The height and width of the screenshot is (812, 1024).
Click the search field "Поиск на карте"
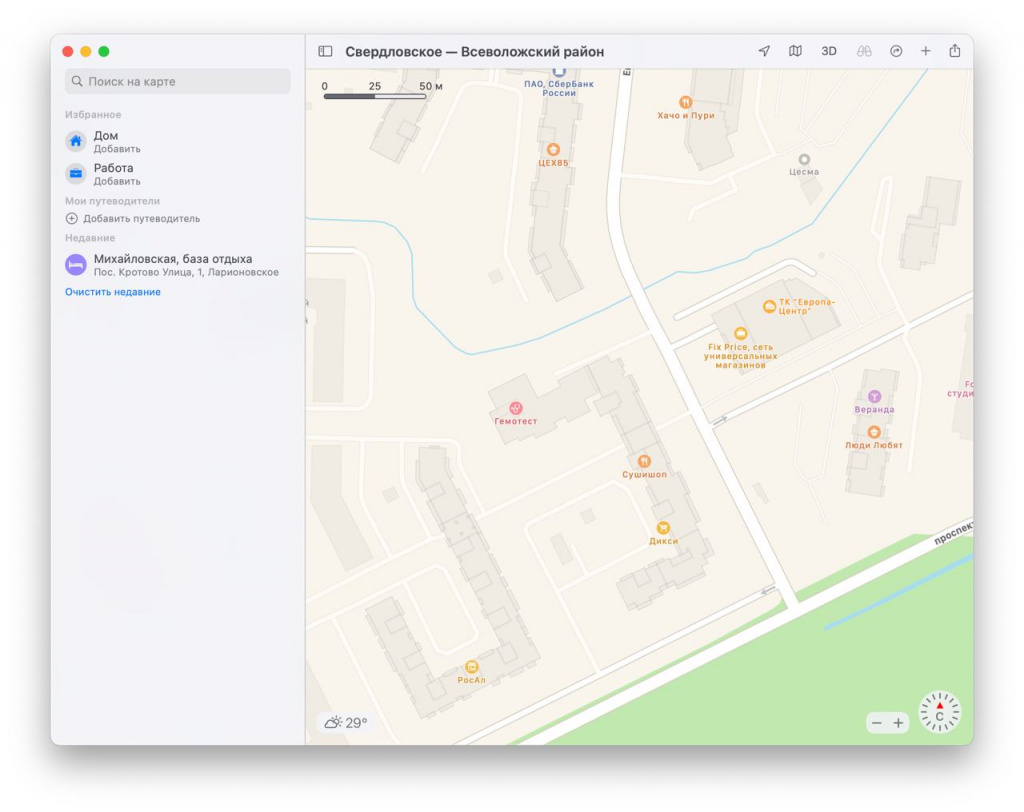(178, 81)
